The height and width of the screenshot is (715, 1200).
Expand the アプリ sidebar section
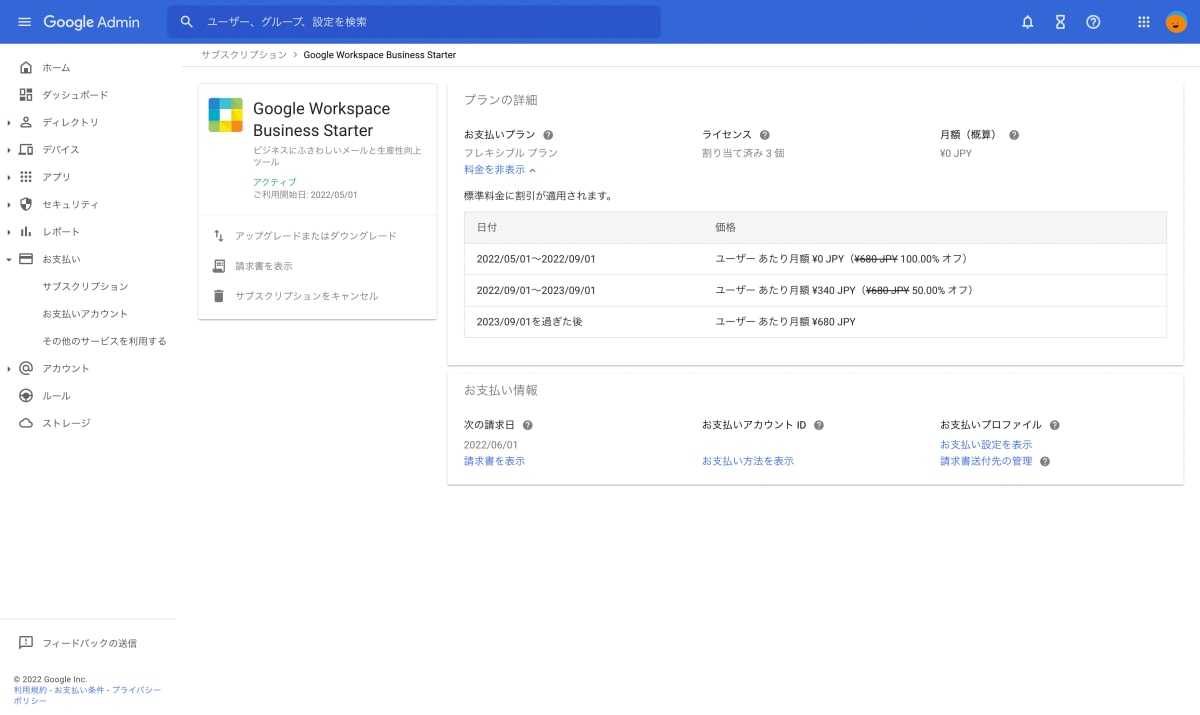(x=8, y=177)
